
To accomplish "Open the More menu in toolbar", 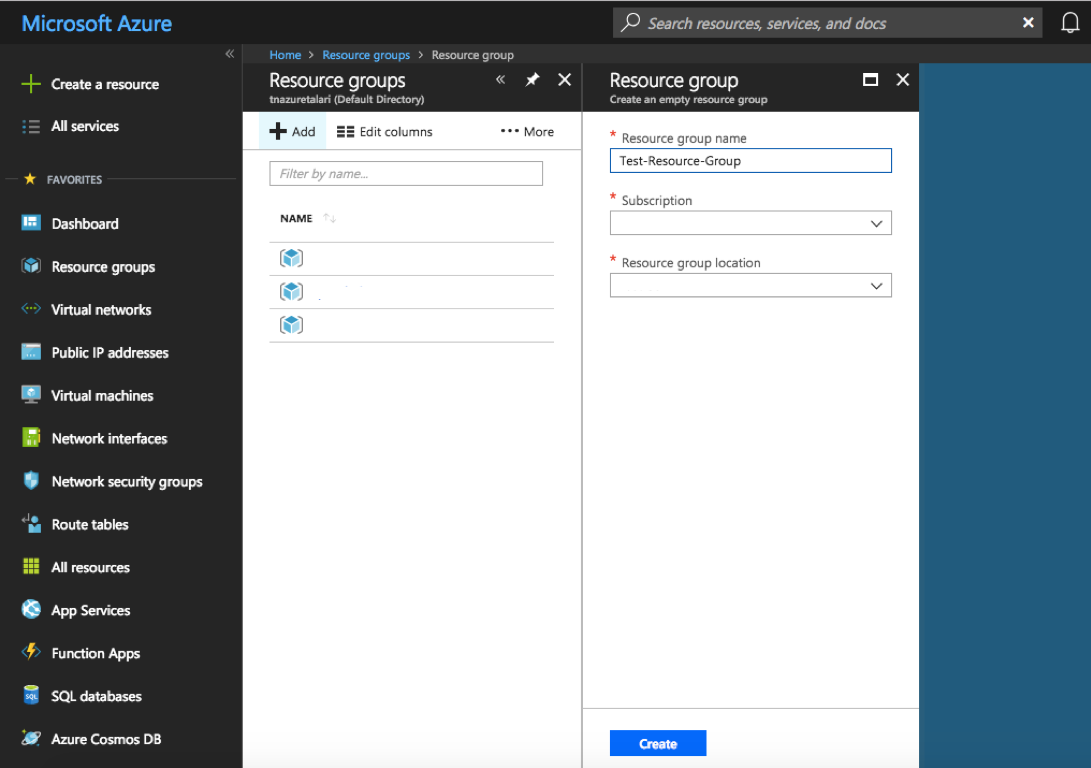I will pos(527,132).
